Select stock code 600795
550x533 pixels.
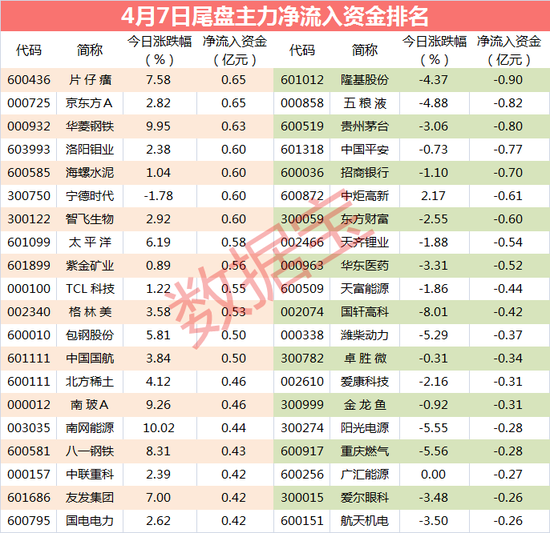pos(29,521)
